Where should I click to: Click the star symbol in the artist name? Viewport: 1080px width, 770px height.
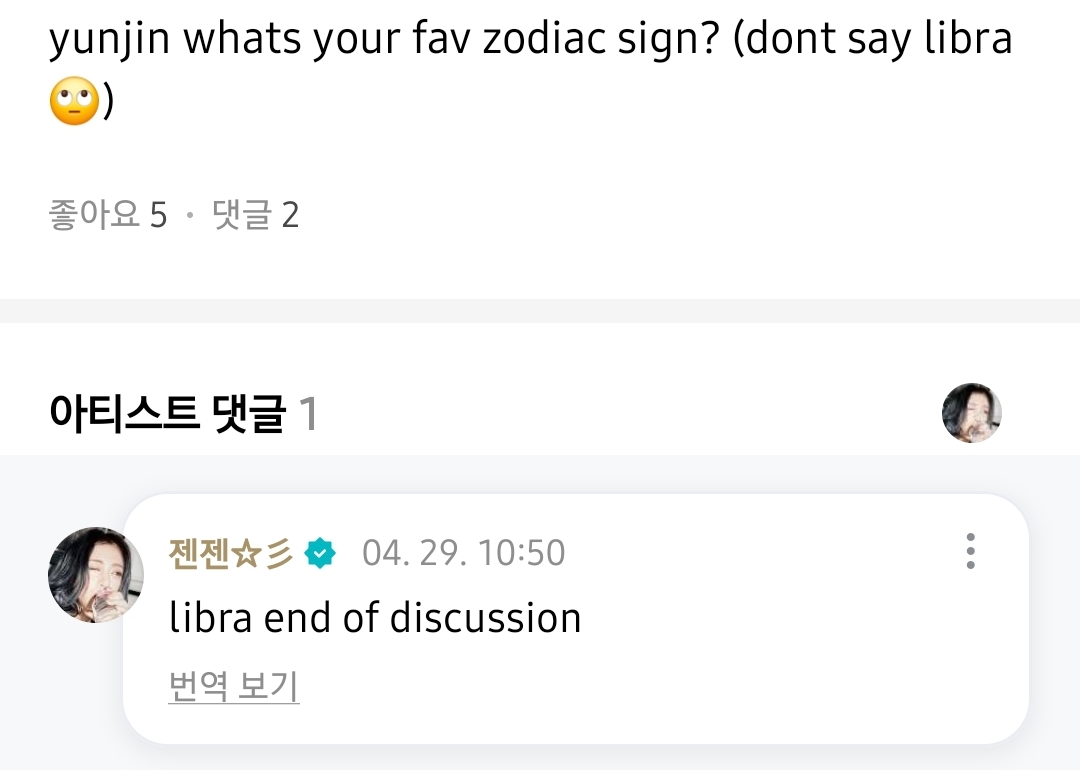click(247, 553)
